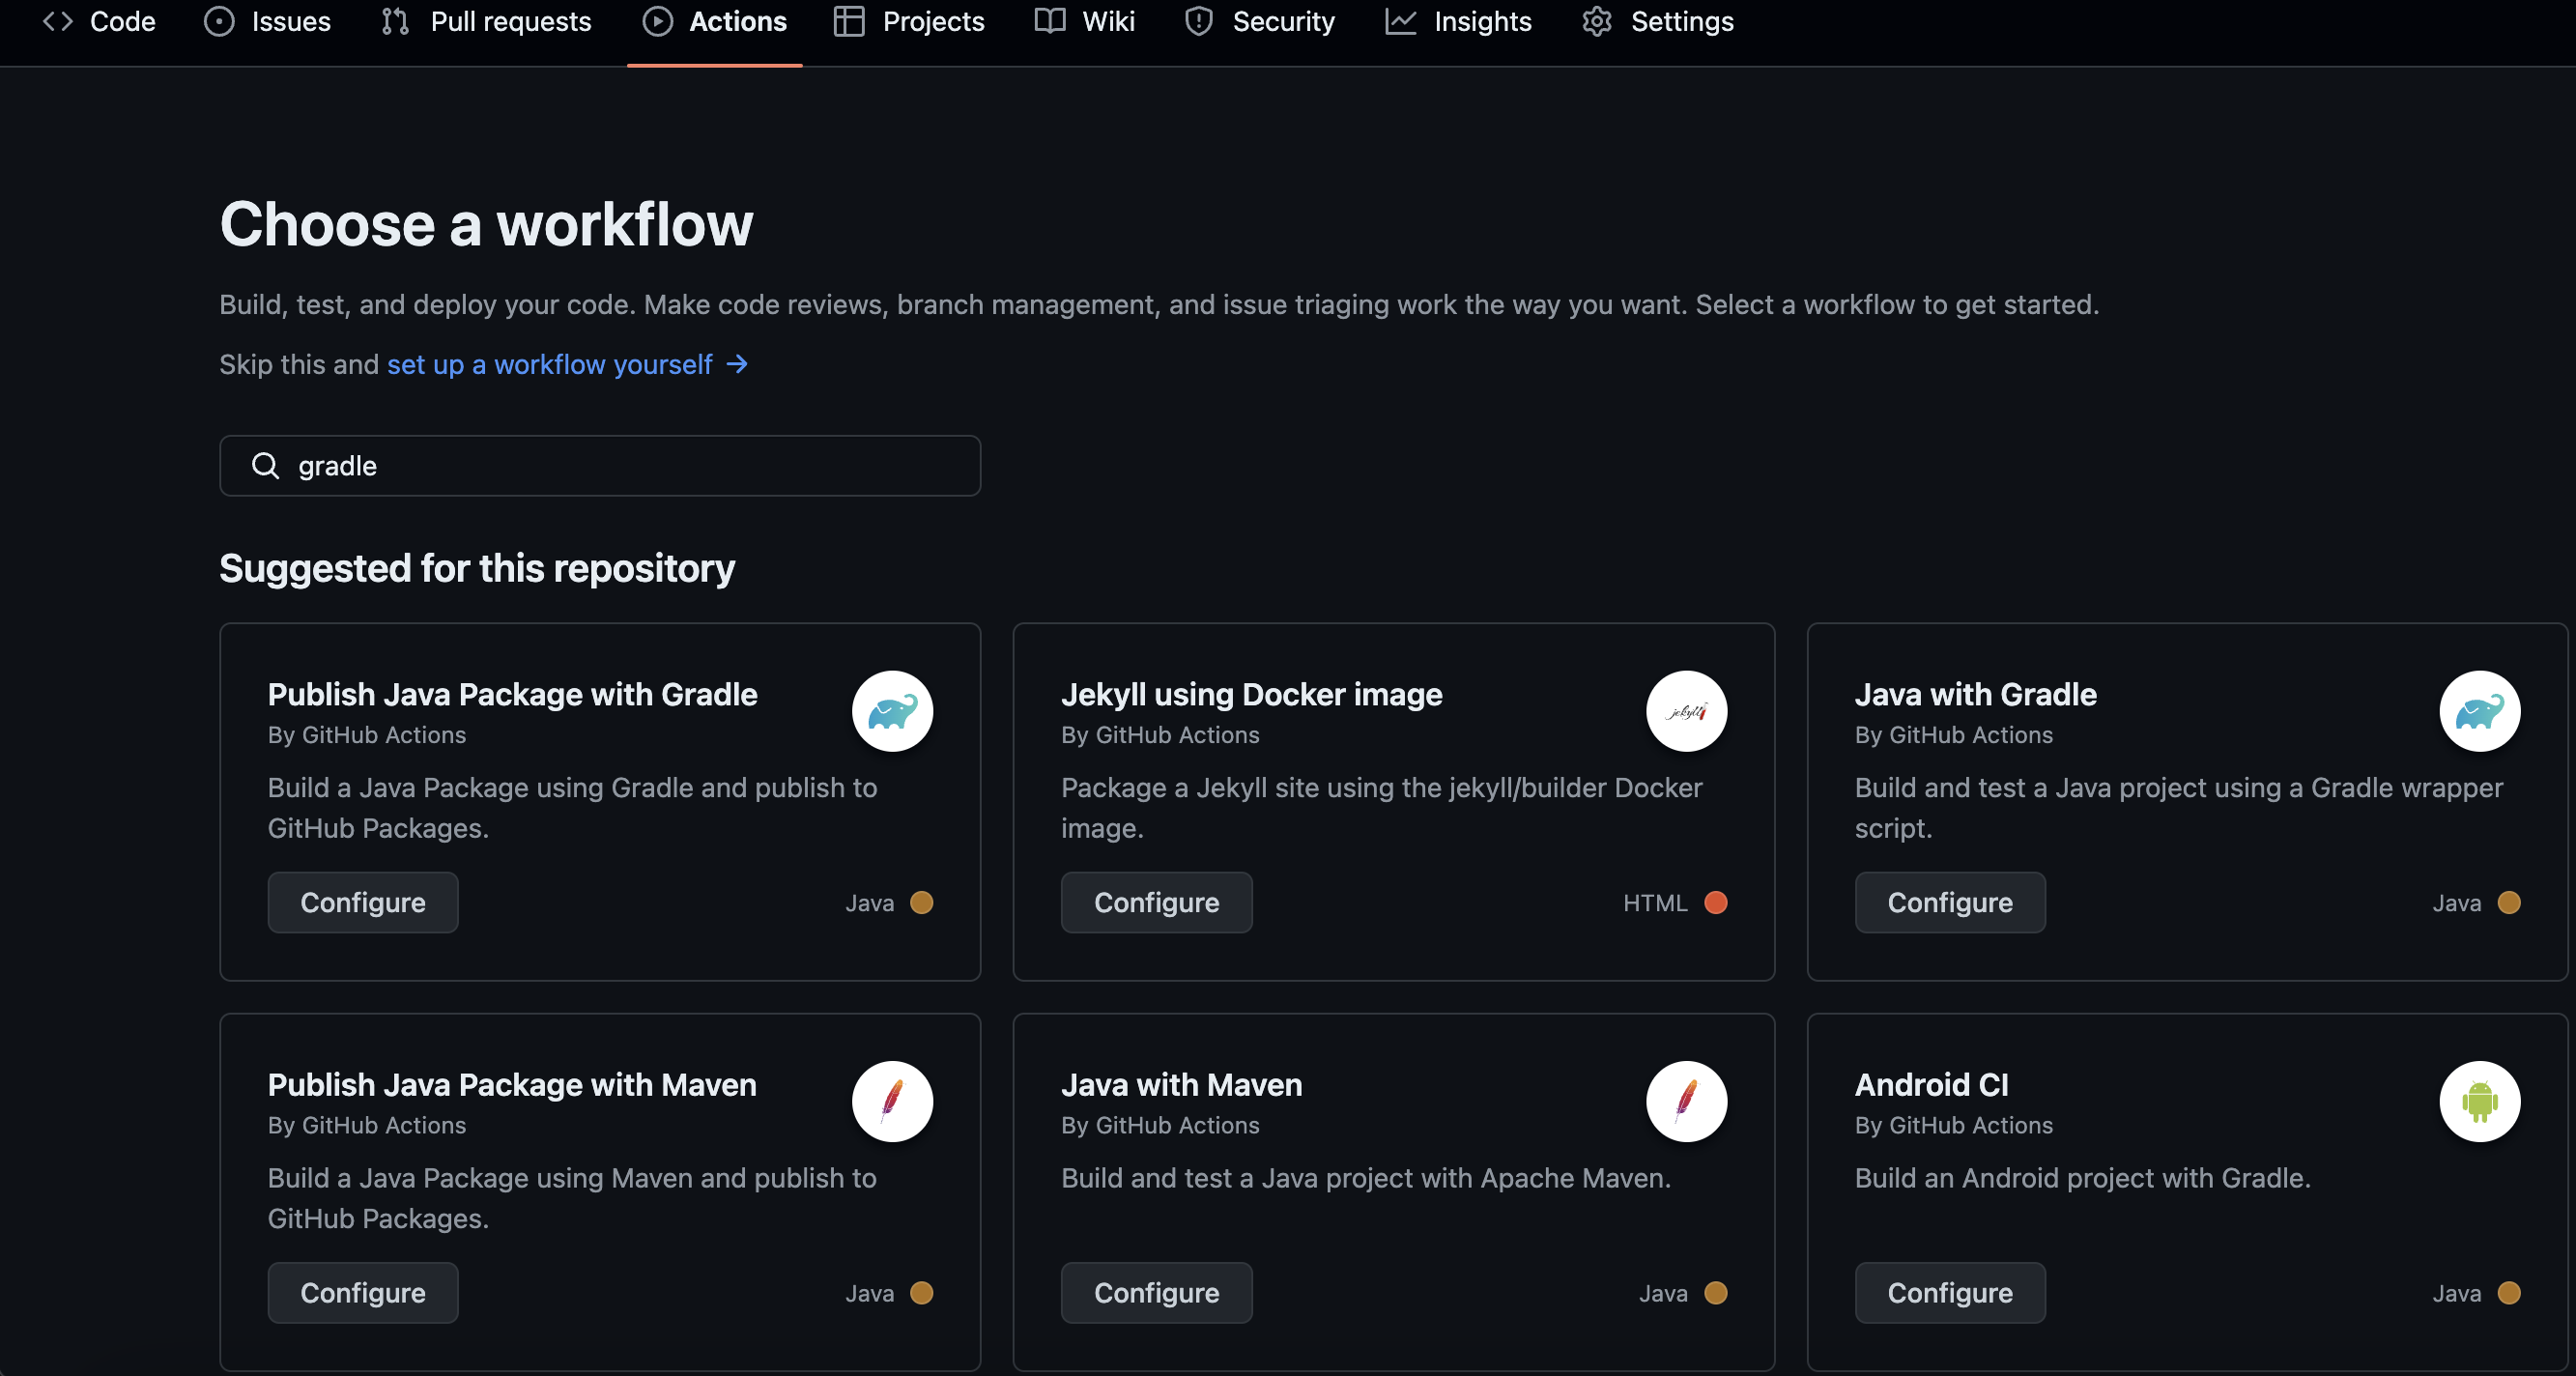Configure the Android CI workflow
The width and height of the screenshot is (2576, 1376).
1949,1292
